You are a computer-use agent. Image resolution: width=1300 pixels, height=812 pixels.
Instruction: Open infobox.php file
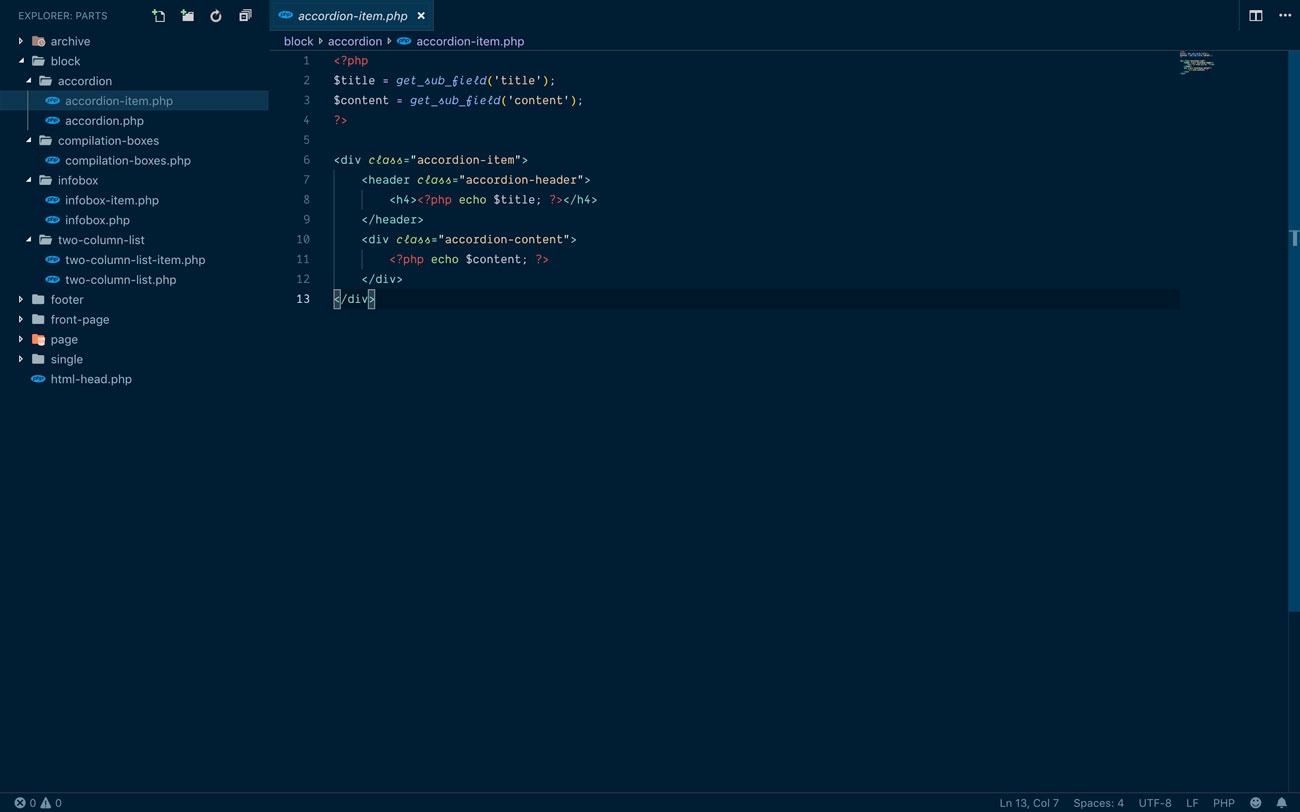134,220
